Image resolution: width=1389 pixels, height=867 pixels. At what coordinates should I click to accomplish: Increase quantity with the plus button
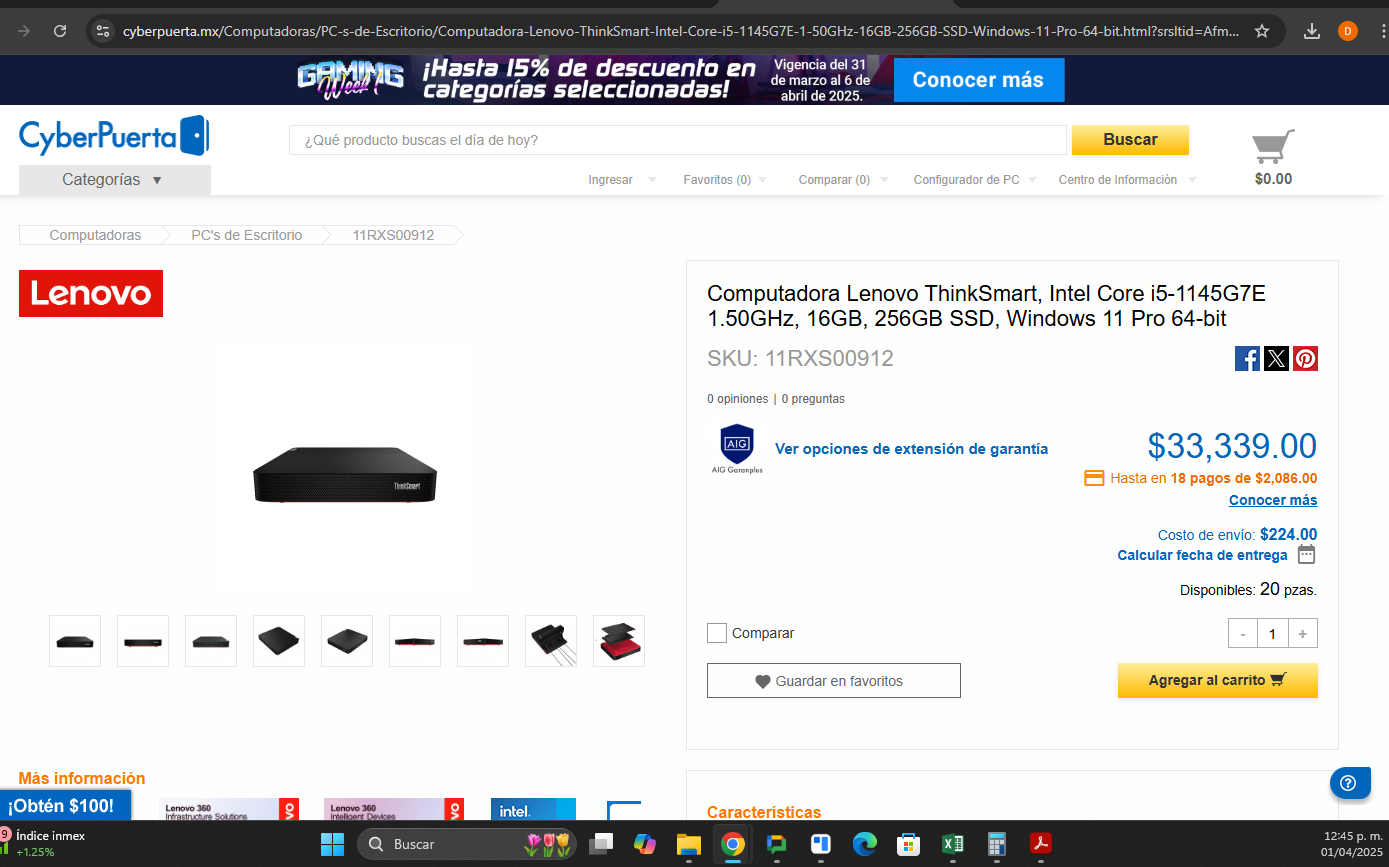point(1302,633)
